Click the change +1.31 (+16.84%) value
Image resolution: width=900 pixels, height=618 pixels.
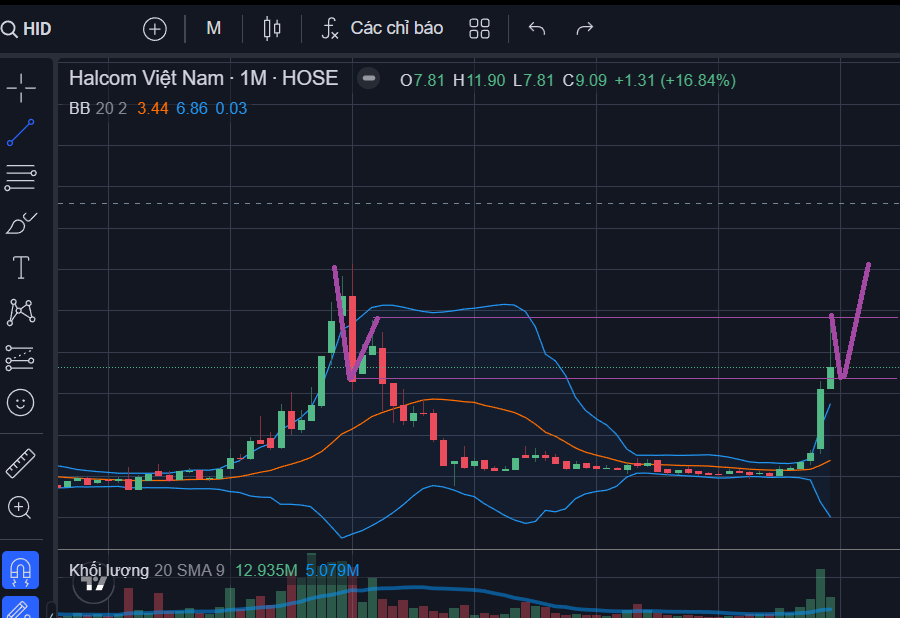(675, 80)
